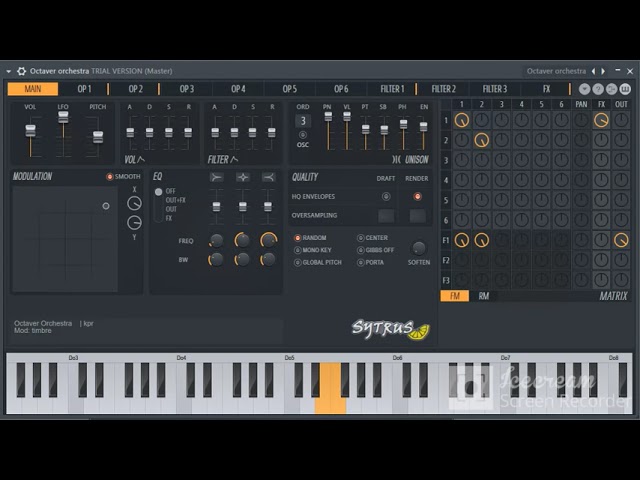Click the Octaver orchestra preset name selector
Screen dimensions: 640x480
click(x=556, y=71)
